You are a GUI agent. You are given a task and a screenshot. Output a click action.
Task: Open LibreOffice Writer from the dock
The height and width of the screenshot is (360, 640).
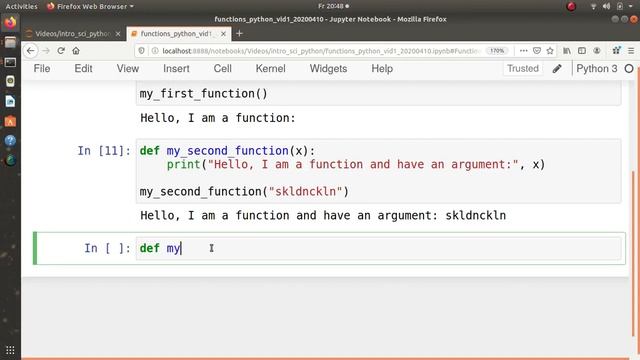click(x=10, y=101)
